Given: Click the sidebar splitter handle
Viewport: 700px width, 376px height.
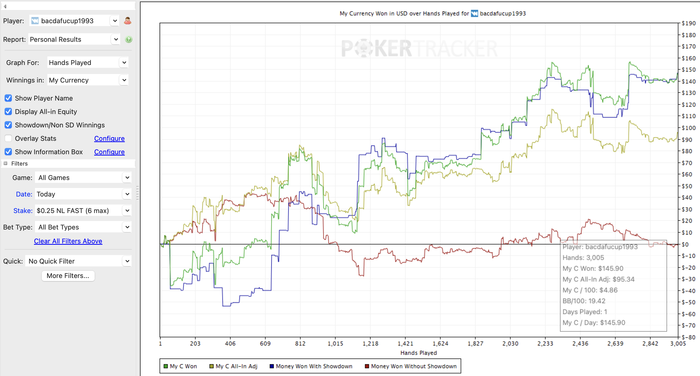Looking at the screenshot, I should tap(138, 193).
